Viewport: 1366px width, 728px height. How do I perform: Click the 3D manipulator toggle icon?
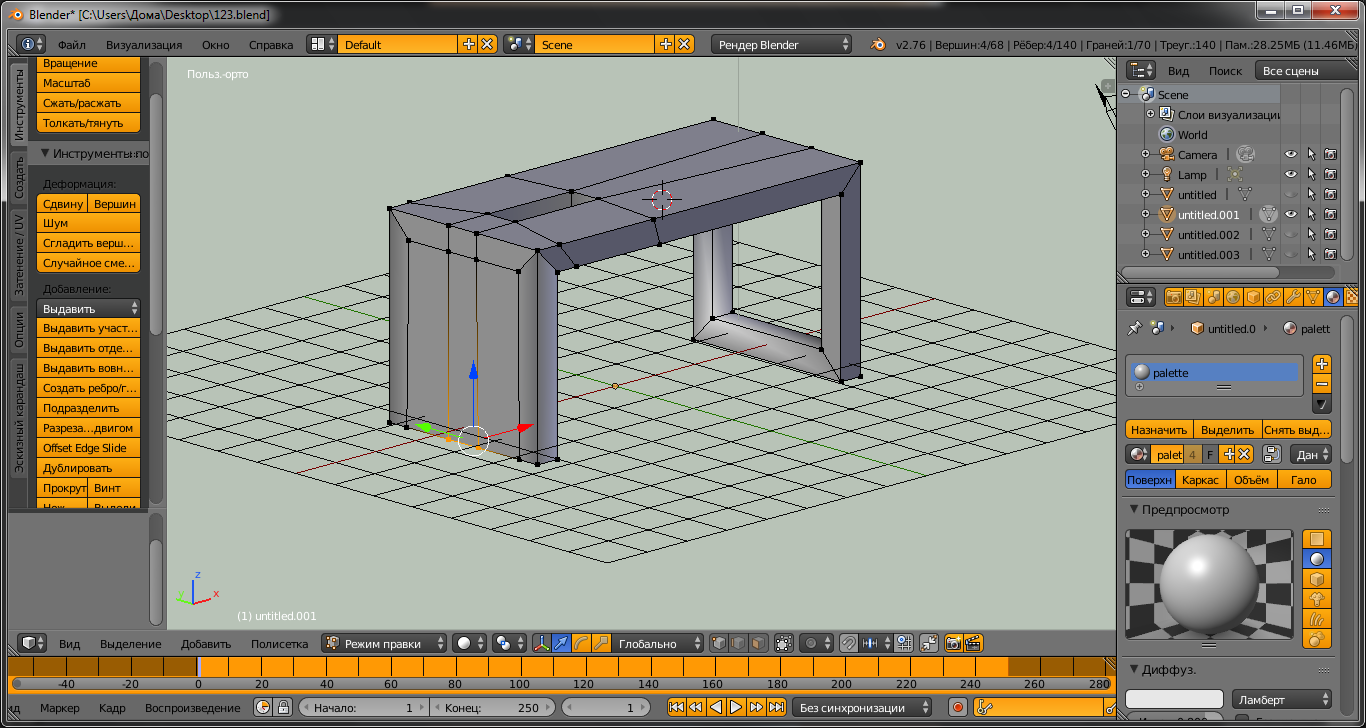tap(541, 643)
